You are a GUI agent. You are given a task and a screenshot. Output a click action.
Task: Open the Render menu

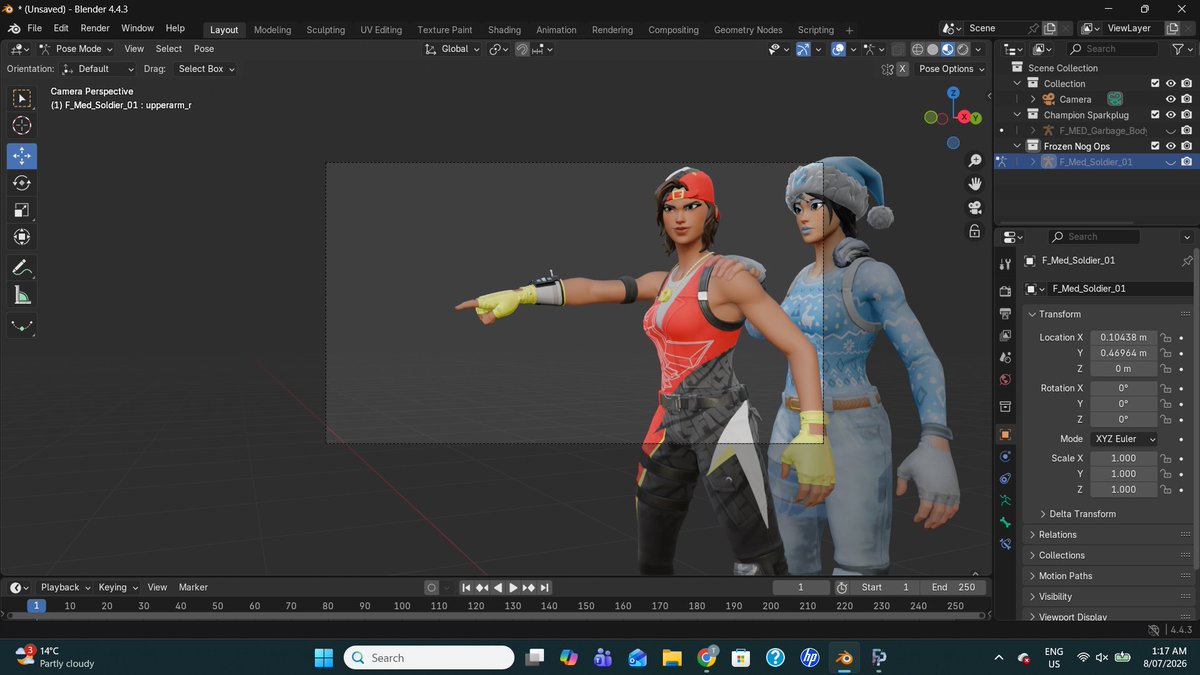(x=95, y=28)
